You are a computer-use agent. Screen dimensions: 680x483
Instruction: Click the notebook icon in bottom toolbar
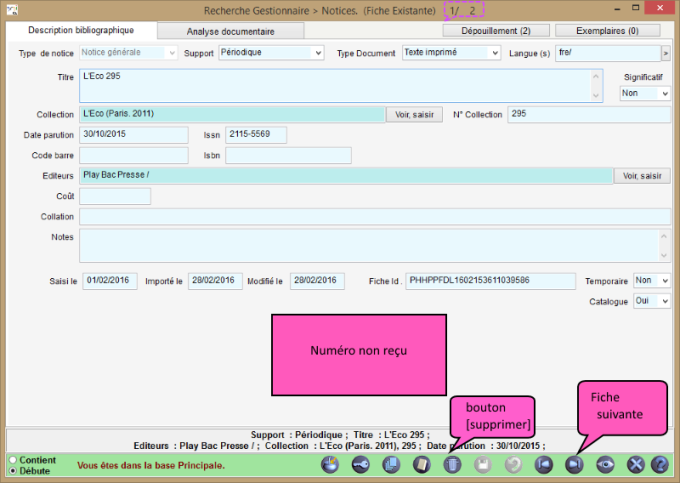point(422,464)
